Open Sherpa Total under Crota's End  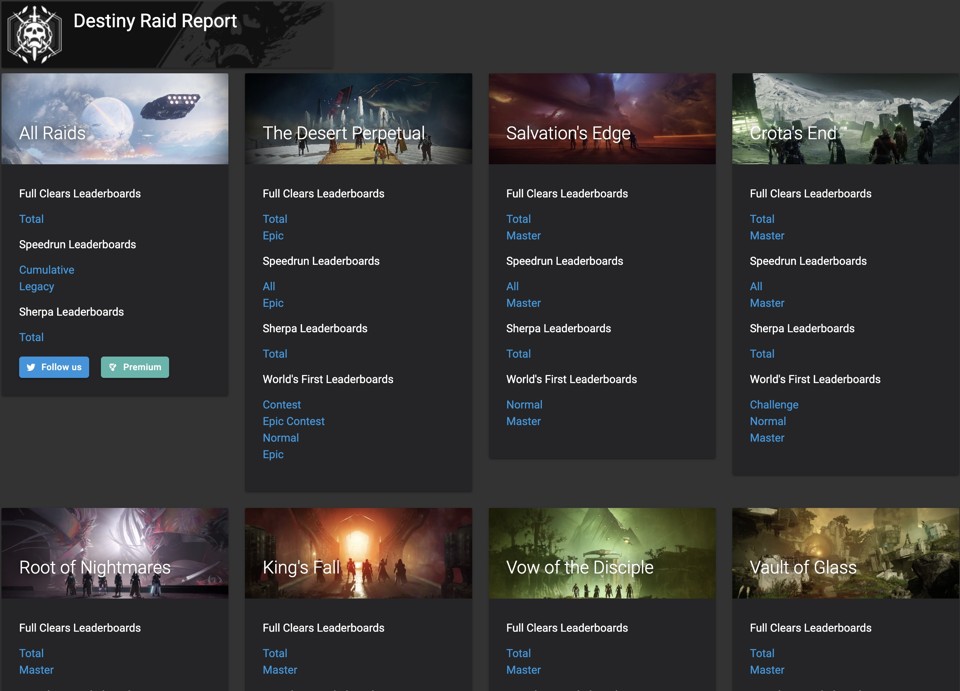762,354
